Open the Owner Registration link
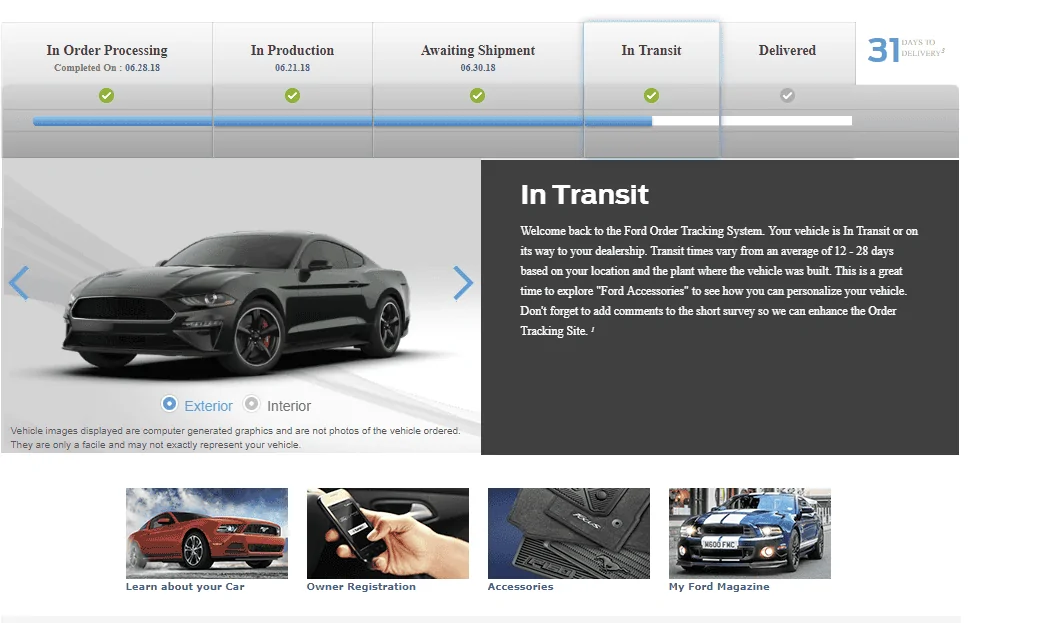 [x=361, y=586]
